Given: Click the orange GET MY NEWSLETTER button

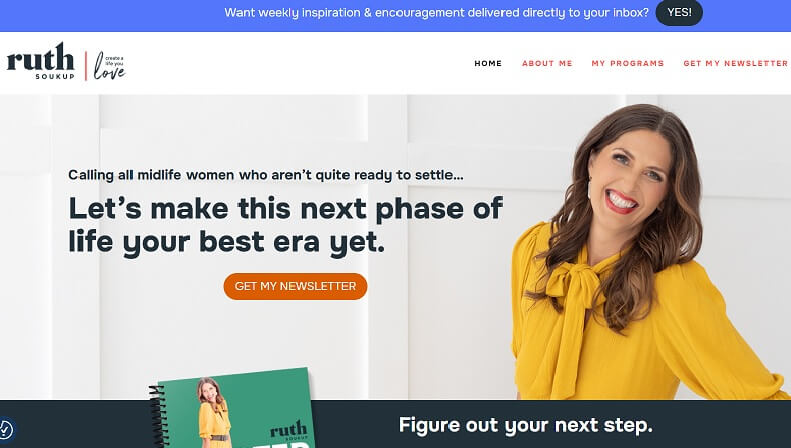Looking at the screenshot, I should point(295,286).
